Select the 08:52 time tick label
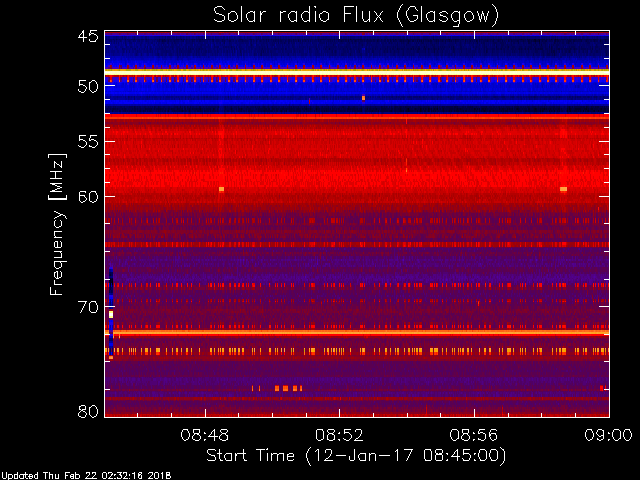Viewport: 640px width, 480px height. tap(339, 435)
